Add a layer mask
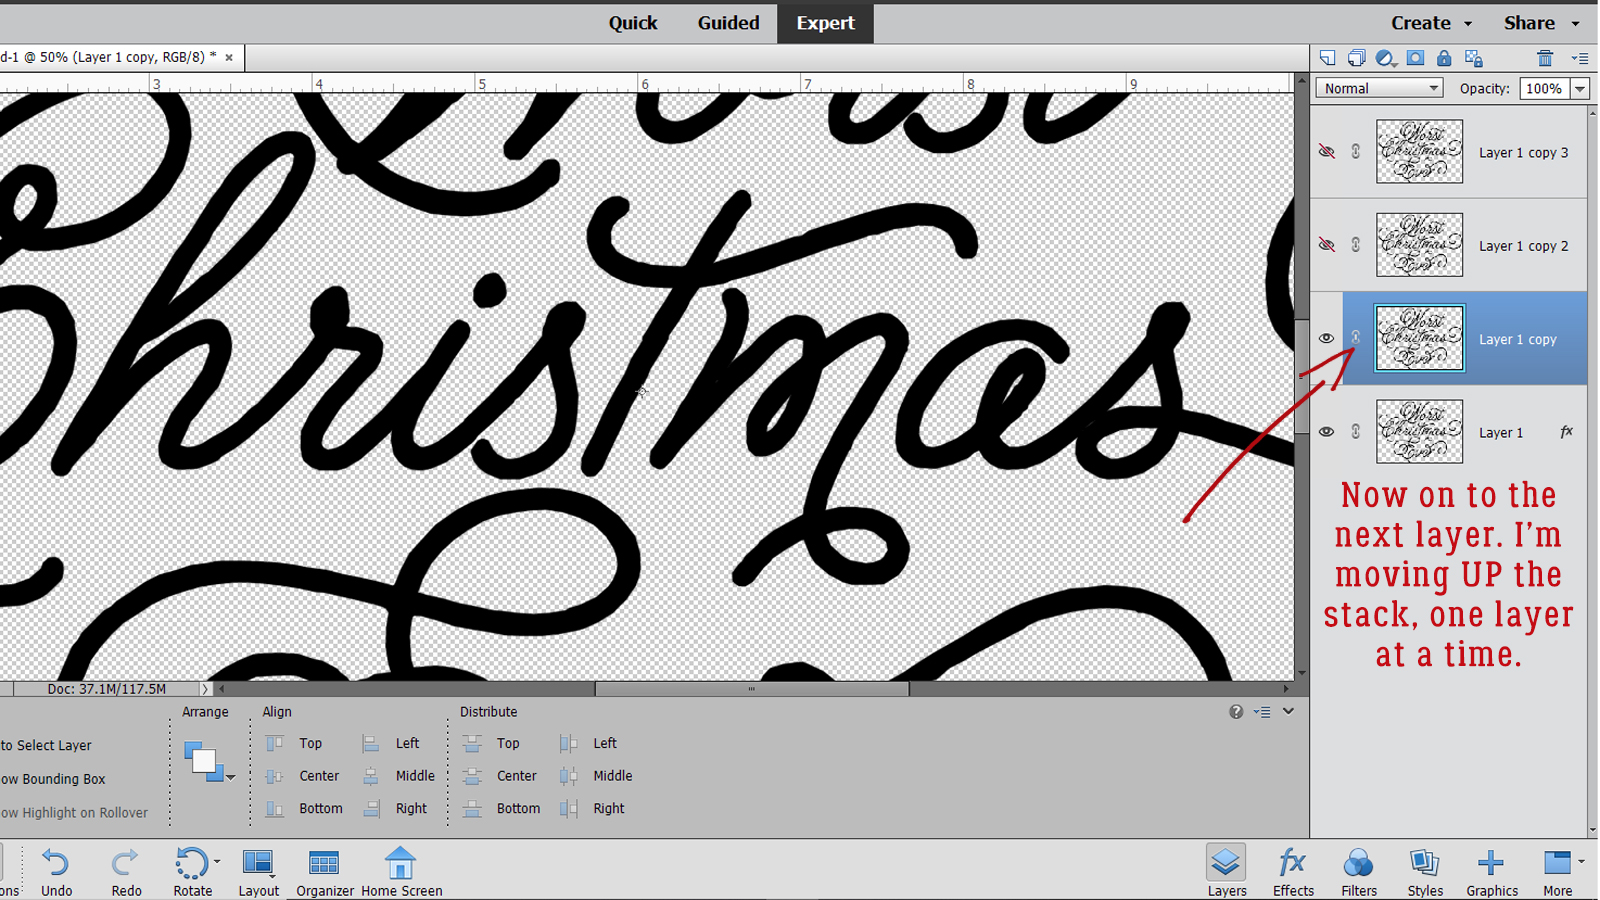The width and height of the screenshot is (1600, 900). pos(1415,58)
